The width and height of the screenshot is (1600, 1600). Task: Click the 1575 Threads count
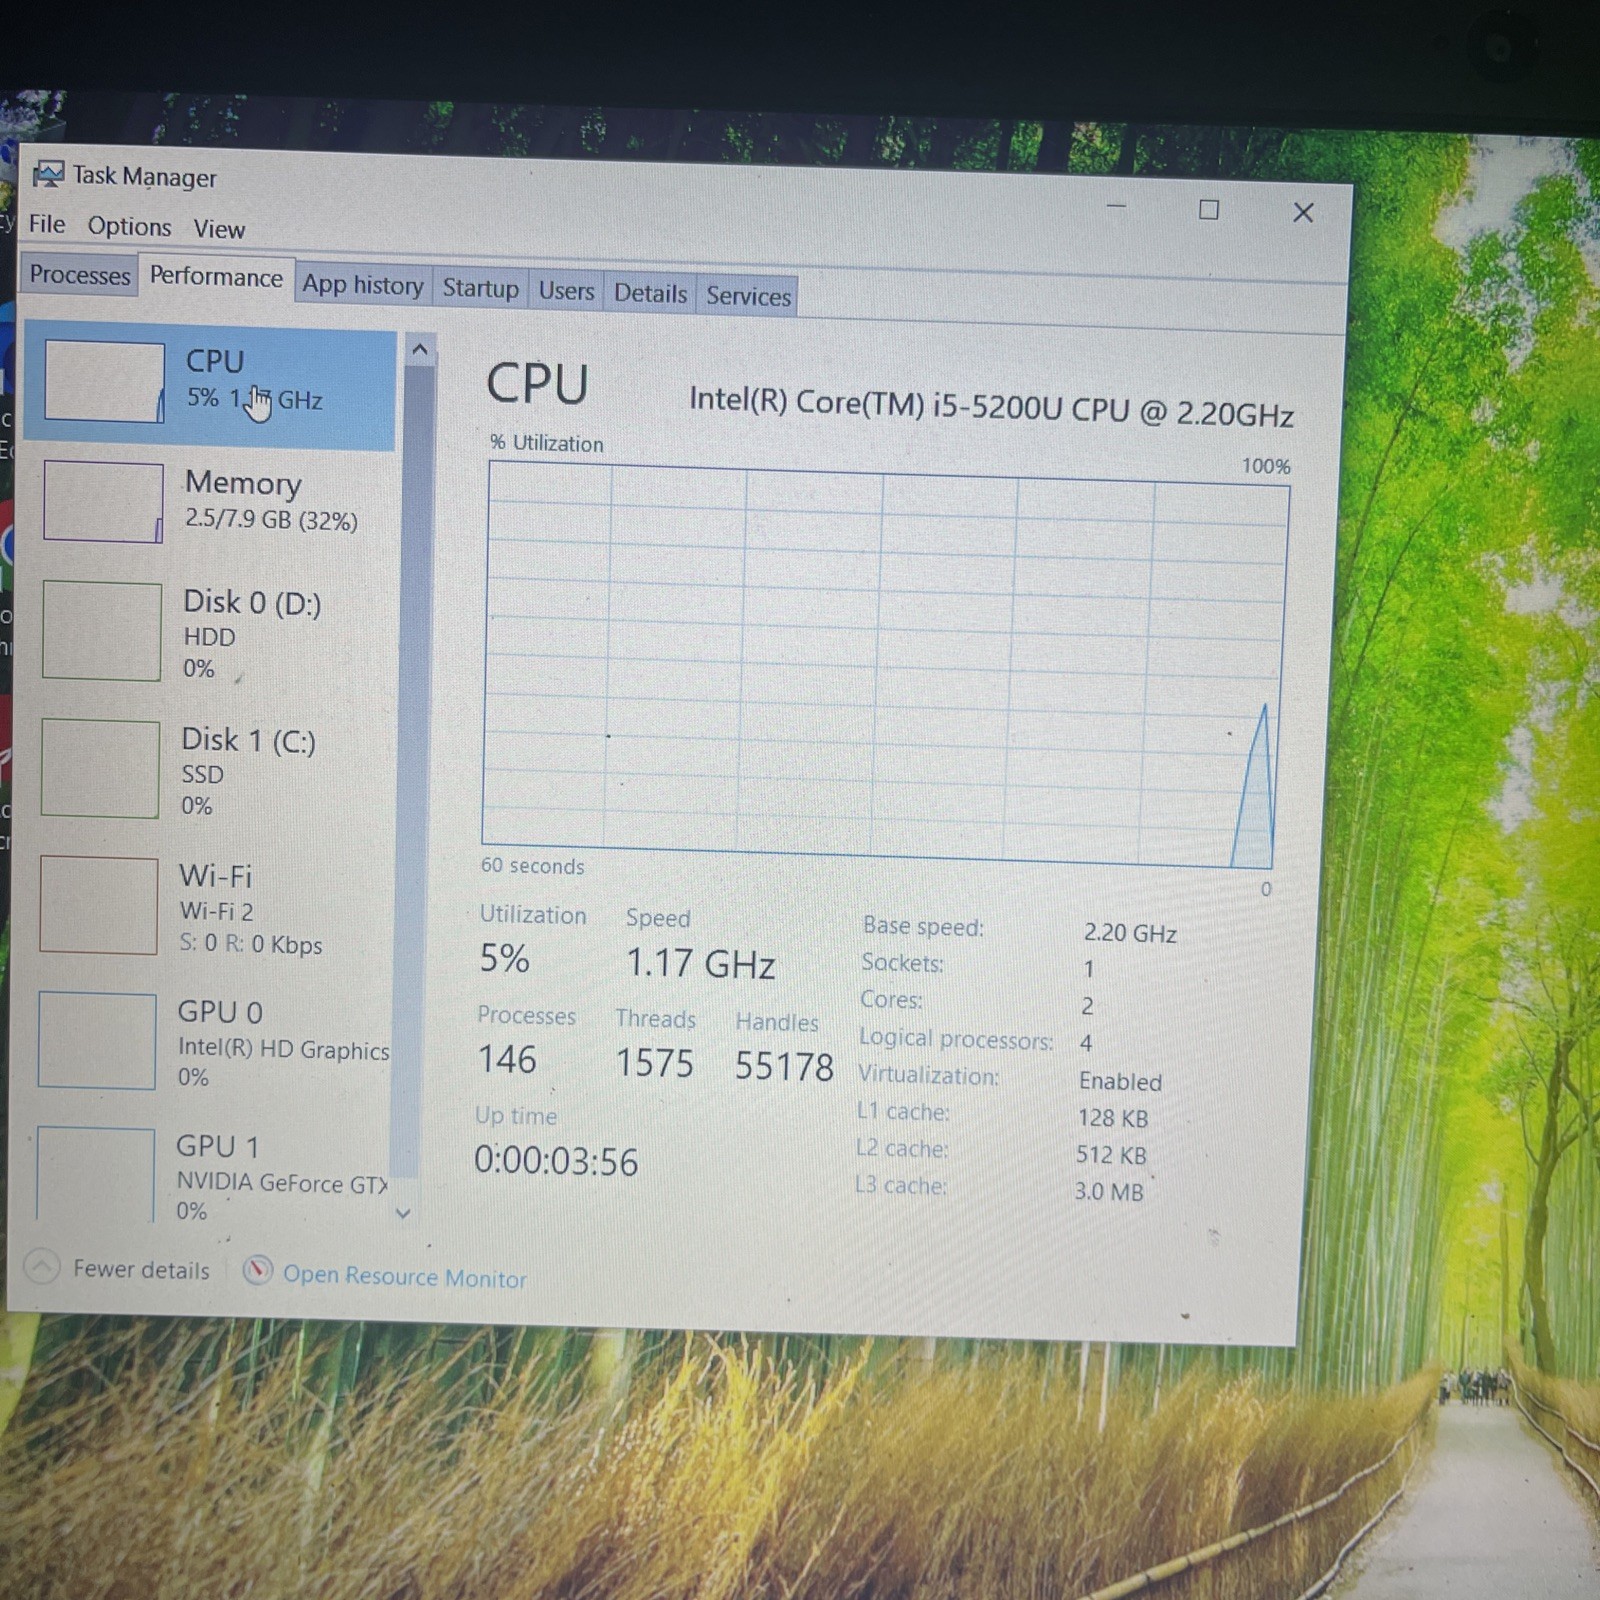(x=654, y=1063)
